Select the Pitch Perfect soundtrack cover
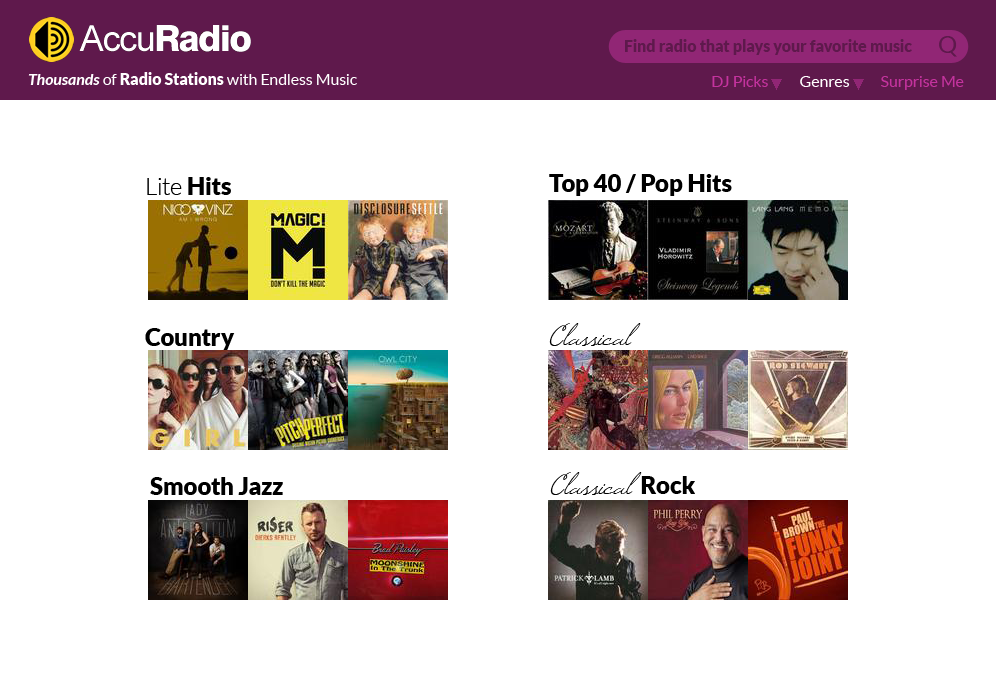Screen dimensions: 996x694 tap(298, 400)
